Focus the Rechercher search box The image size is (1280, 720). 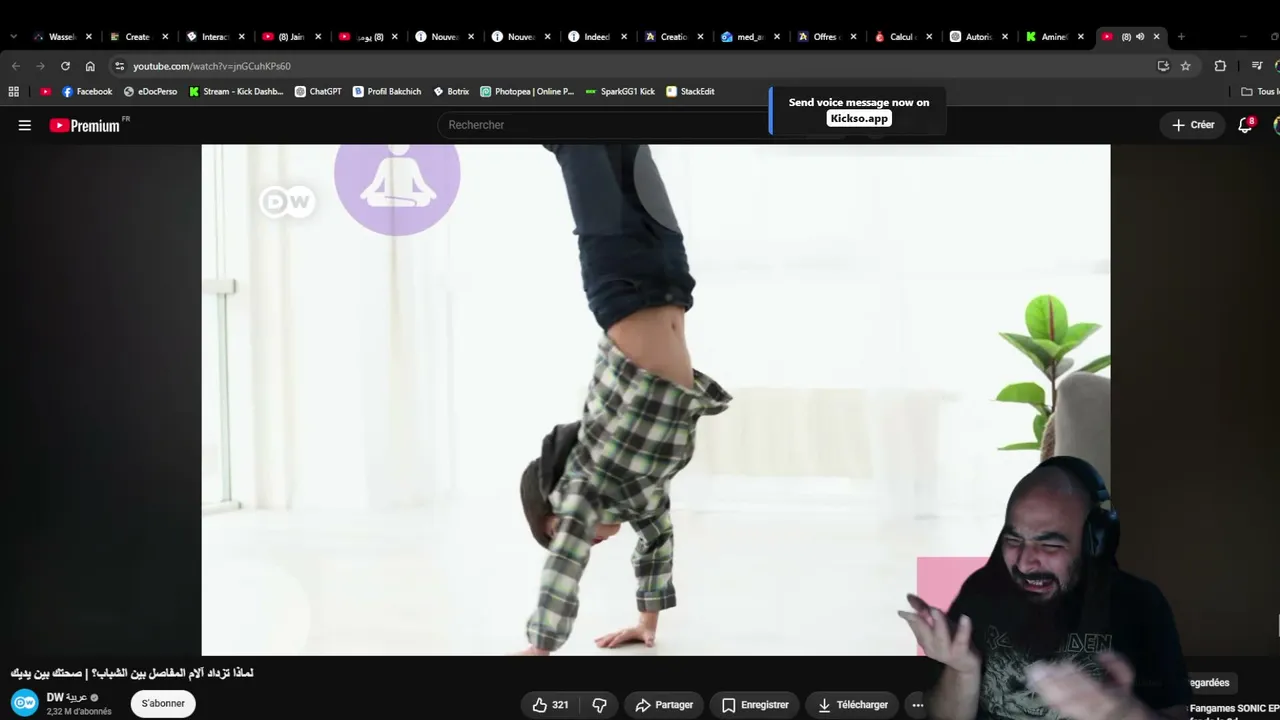pyautogui.click(x=603, y=125)
